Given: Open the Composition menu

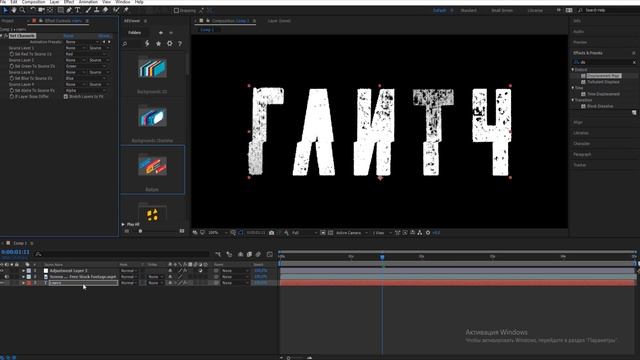Looking at the screenshot, I should 33,2.
